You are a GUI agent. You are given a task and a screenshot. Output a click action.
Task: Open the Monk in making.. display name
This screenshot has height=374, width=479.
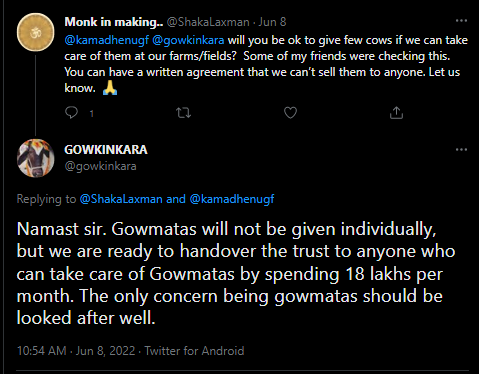coord(114,22)
